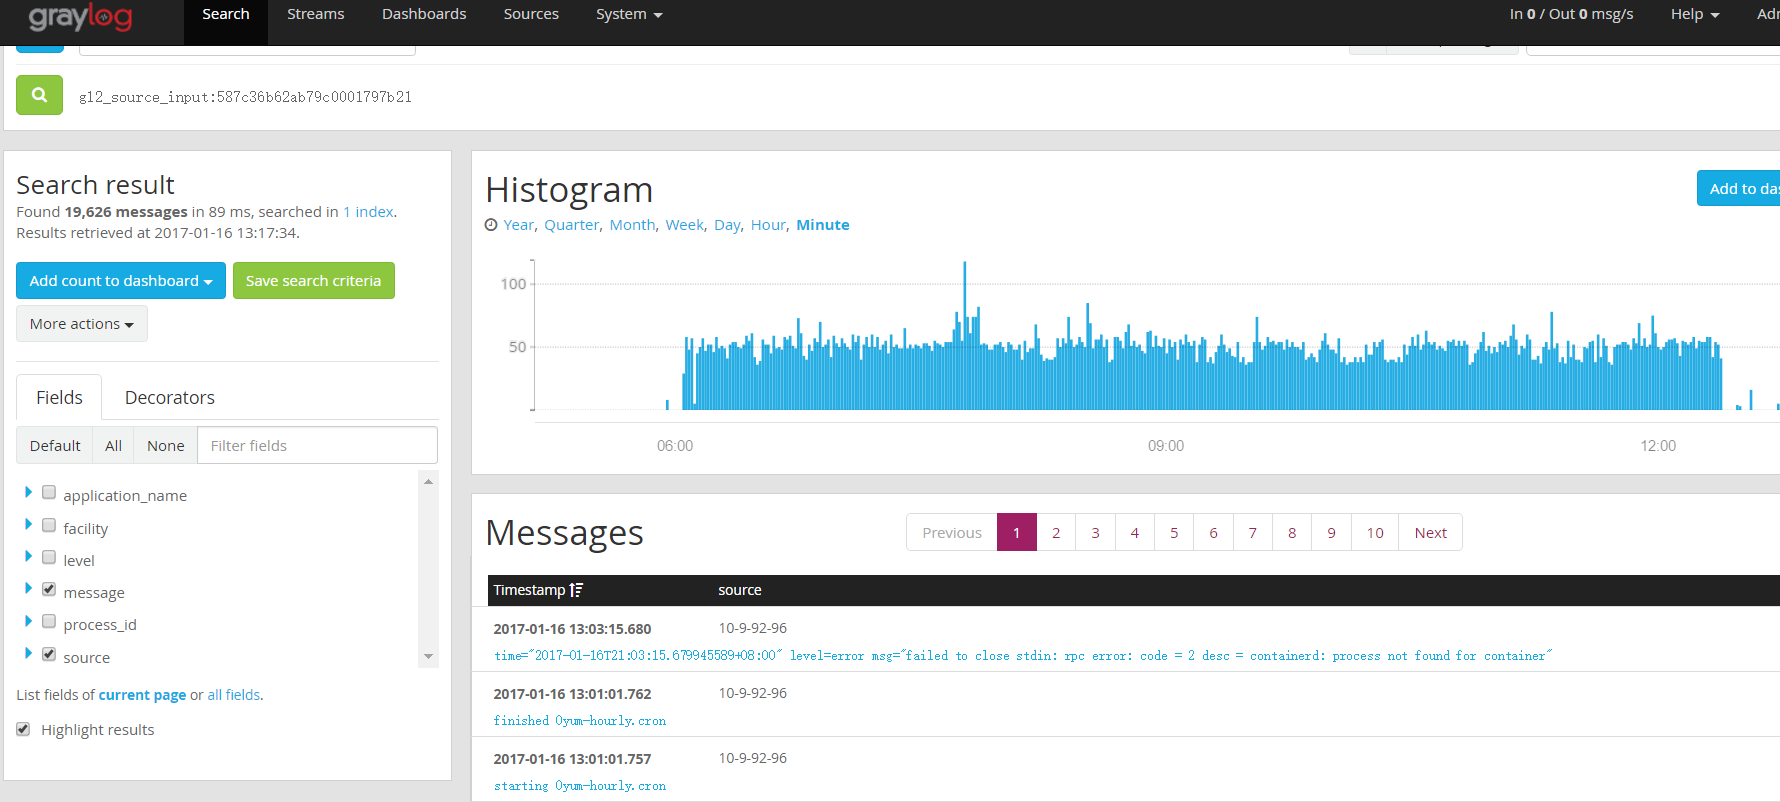This screenshot has width=1780, height=802.
Task: Switch to the Decorators tab
Action: (169, 398)
